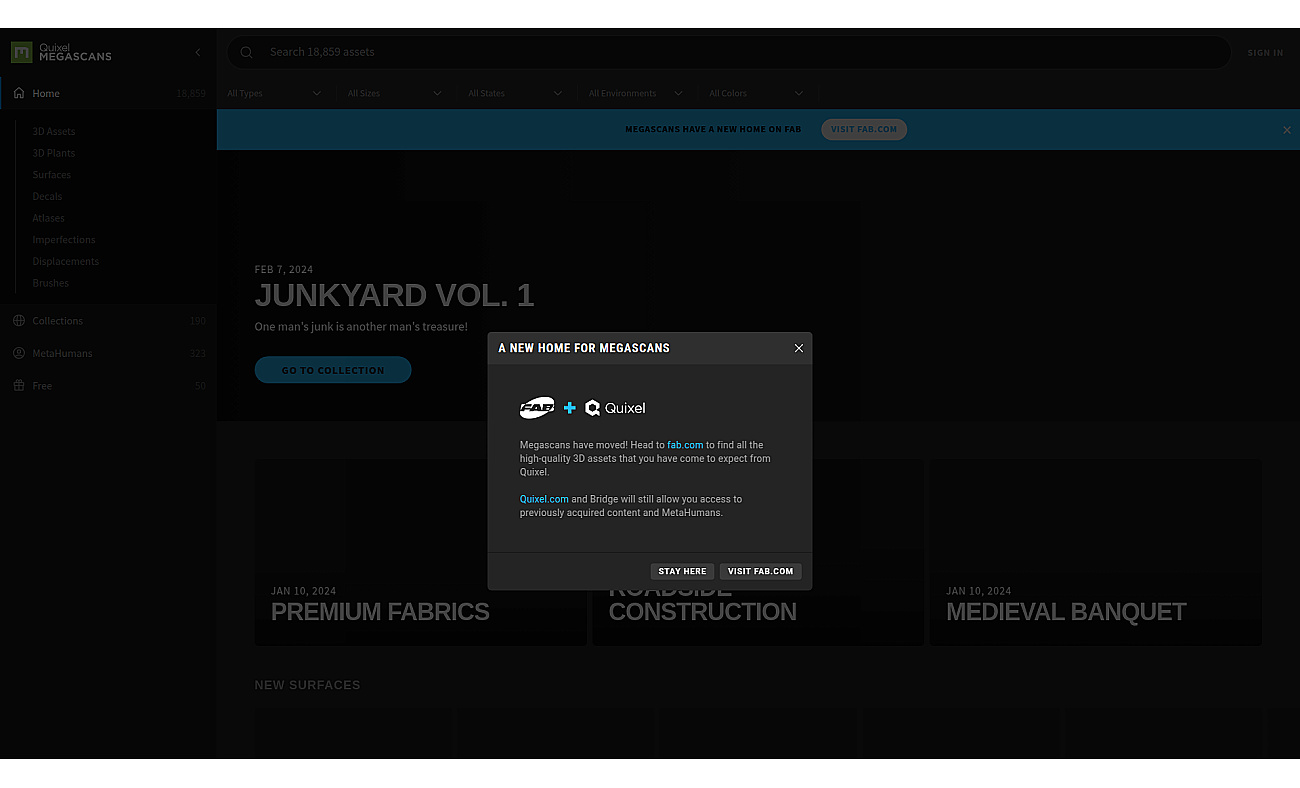This screenshot has height=788, width=1300.
Task: Click the Quixel logo in the dialog
Action: pos(615,408)
